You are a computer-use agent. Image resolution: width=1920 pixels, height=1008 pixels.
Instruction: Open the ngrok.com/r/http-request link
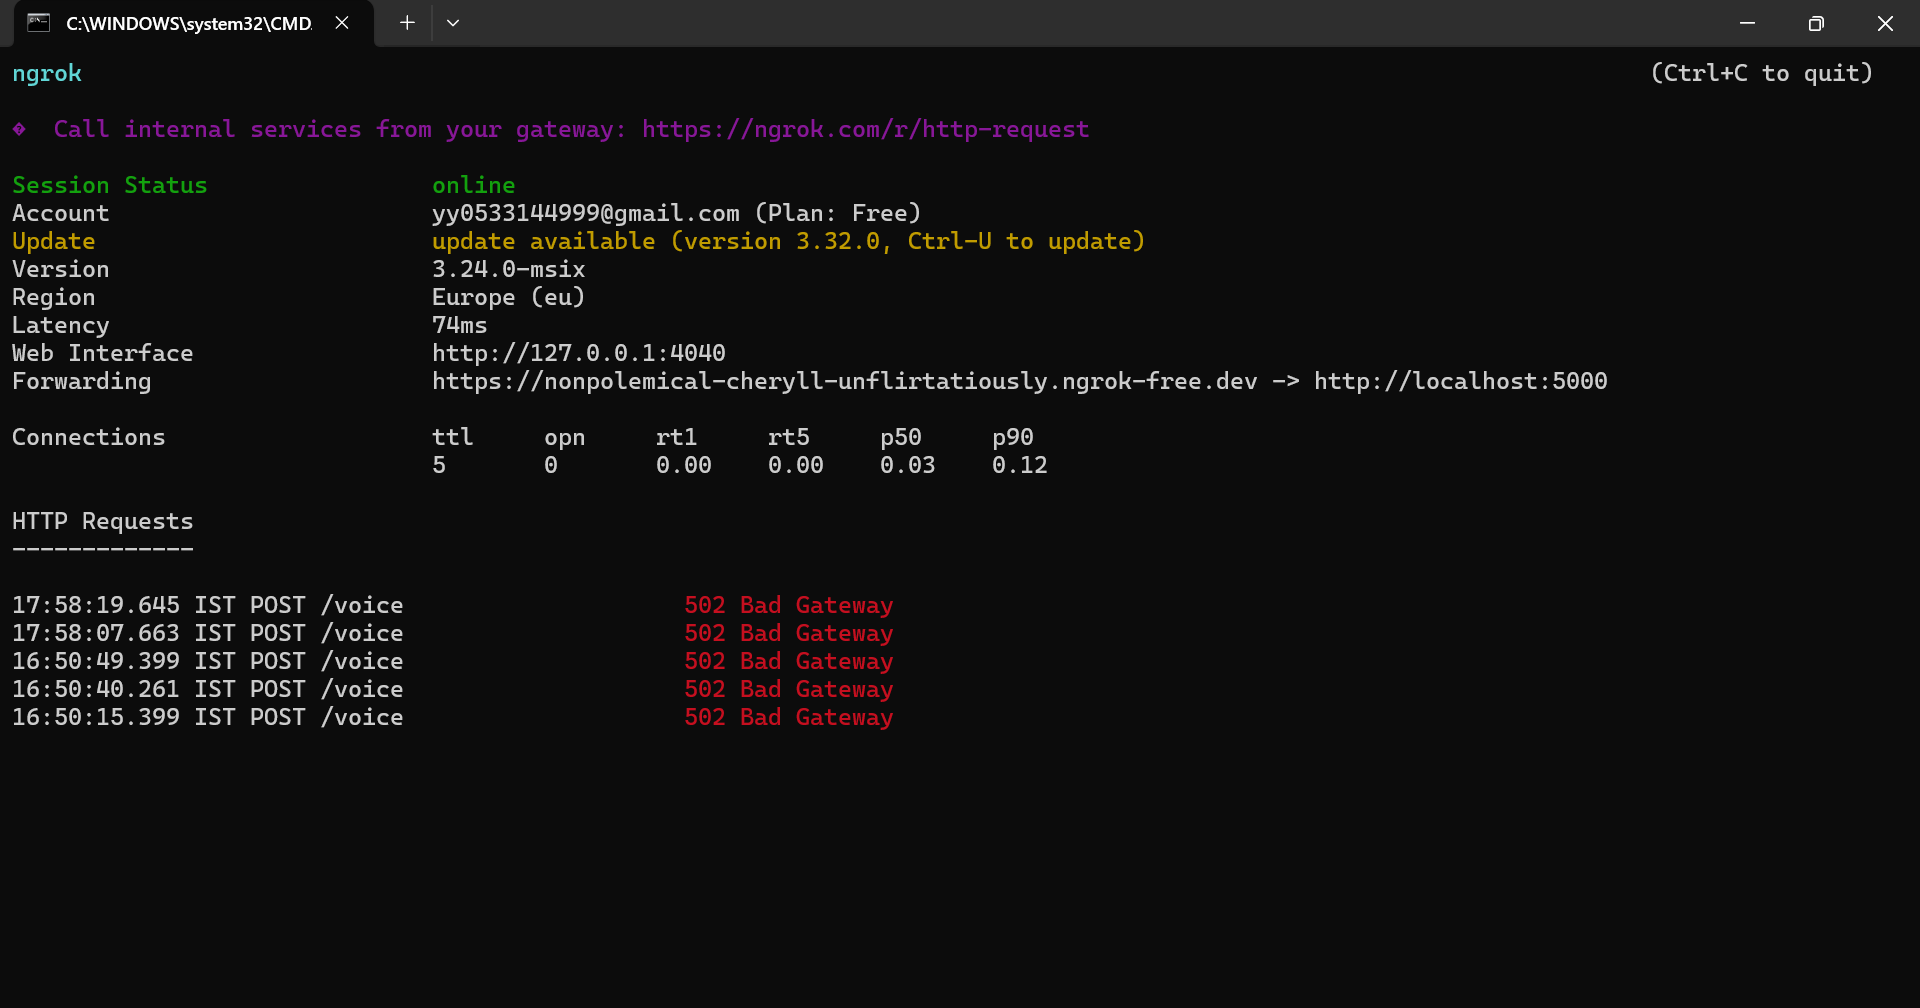click(x=865, y=130)
